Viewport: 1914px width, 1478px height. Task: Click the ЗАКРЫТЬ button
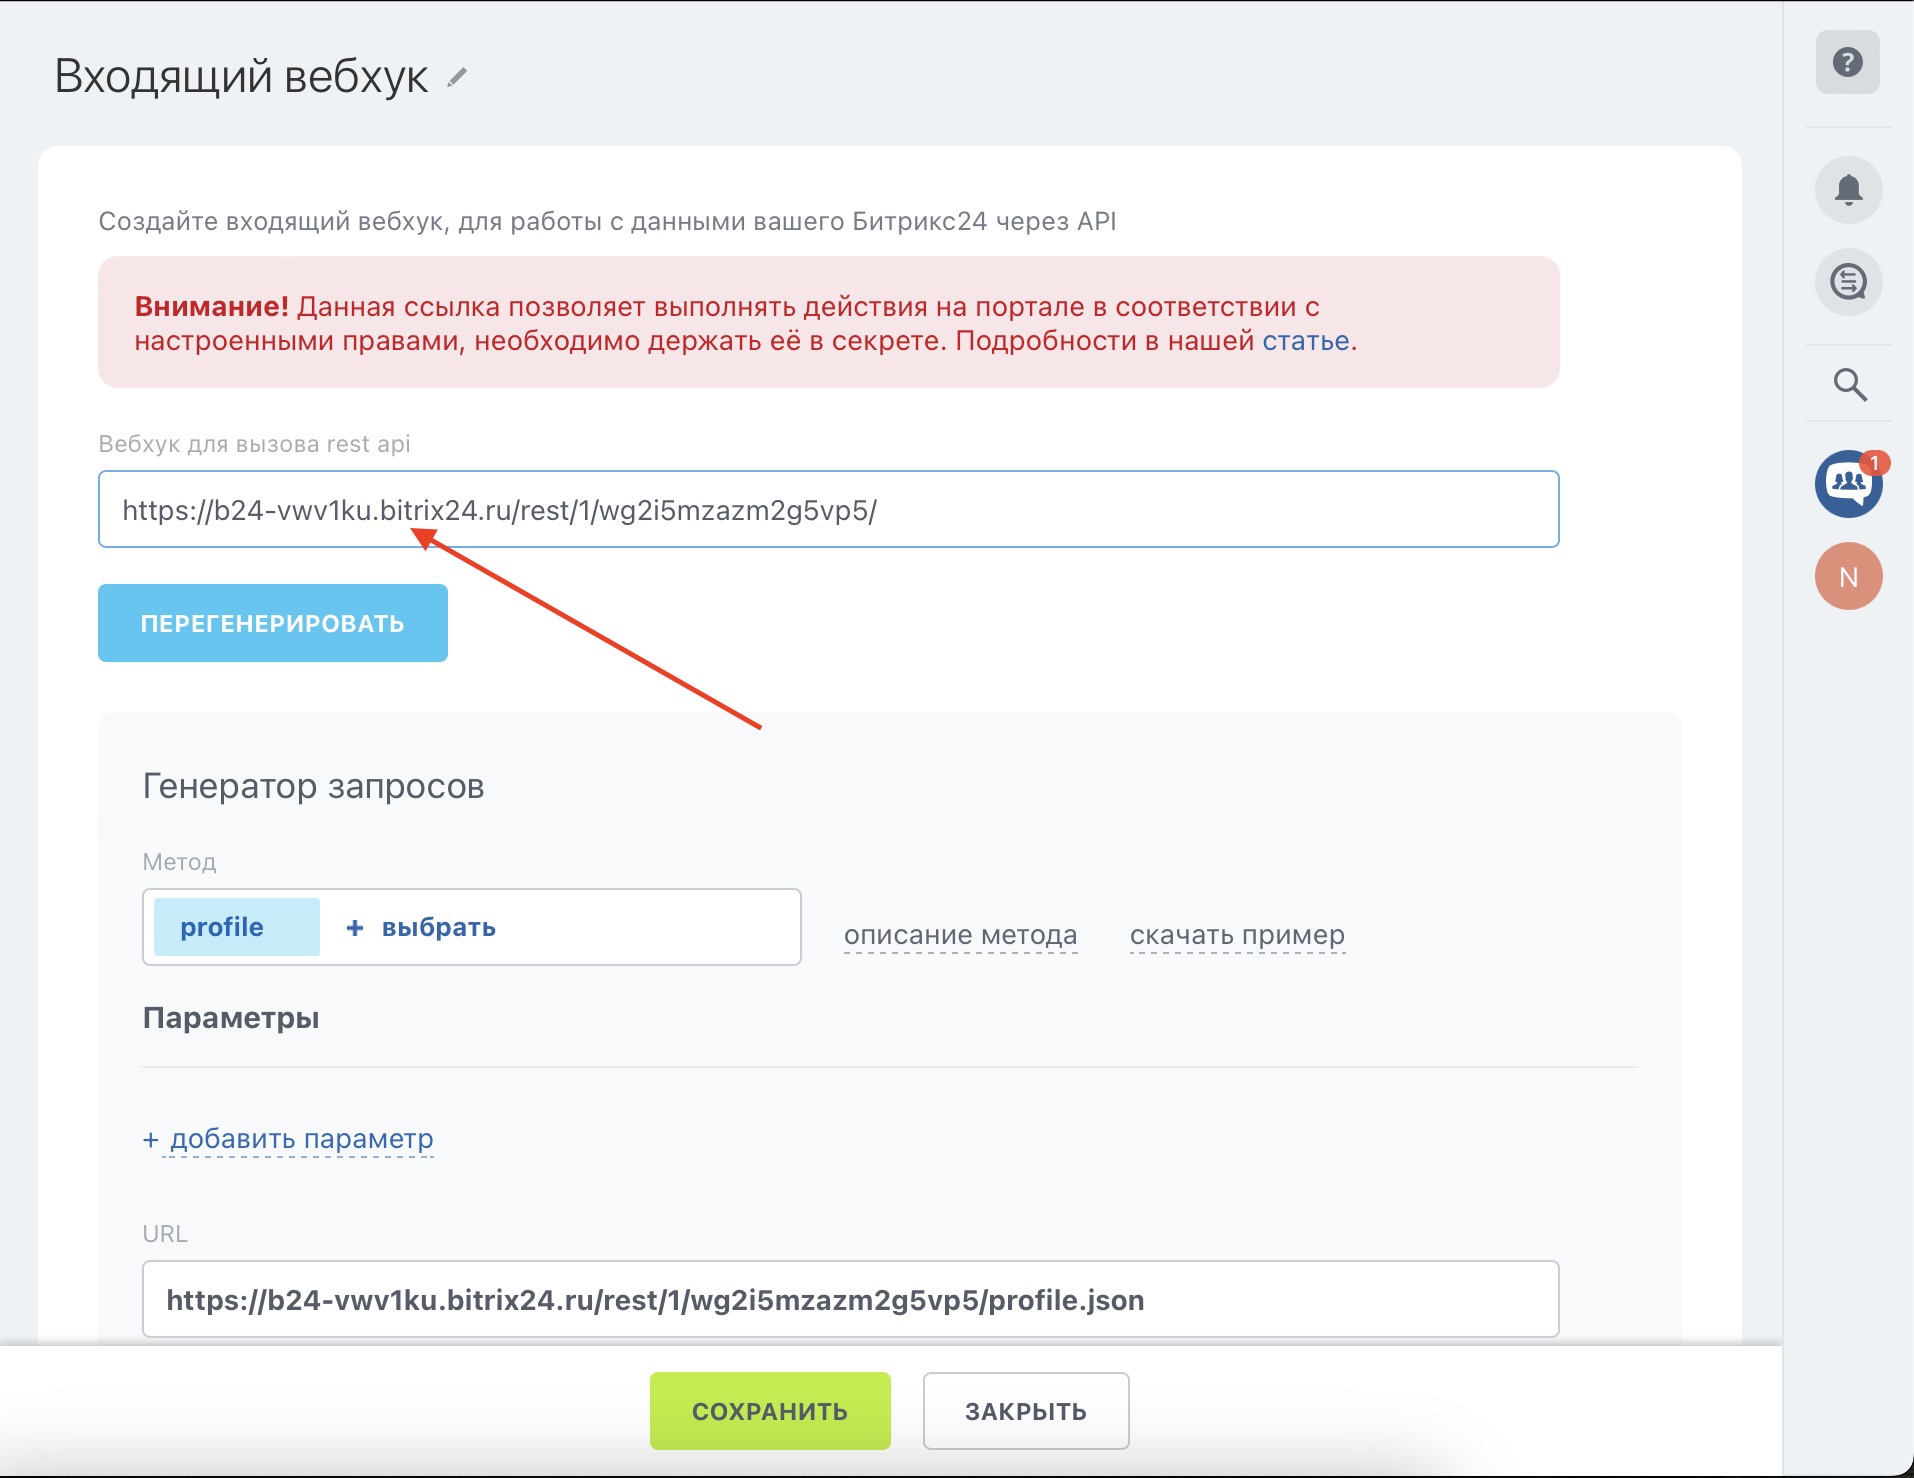click(x=1026, y=1411)
